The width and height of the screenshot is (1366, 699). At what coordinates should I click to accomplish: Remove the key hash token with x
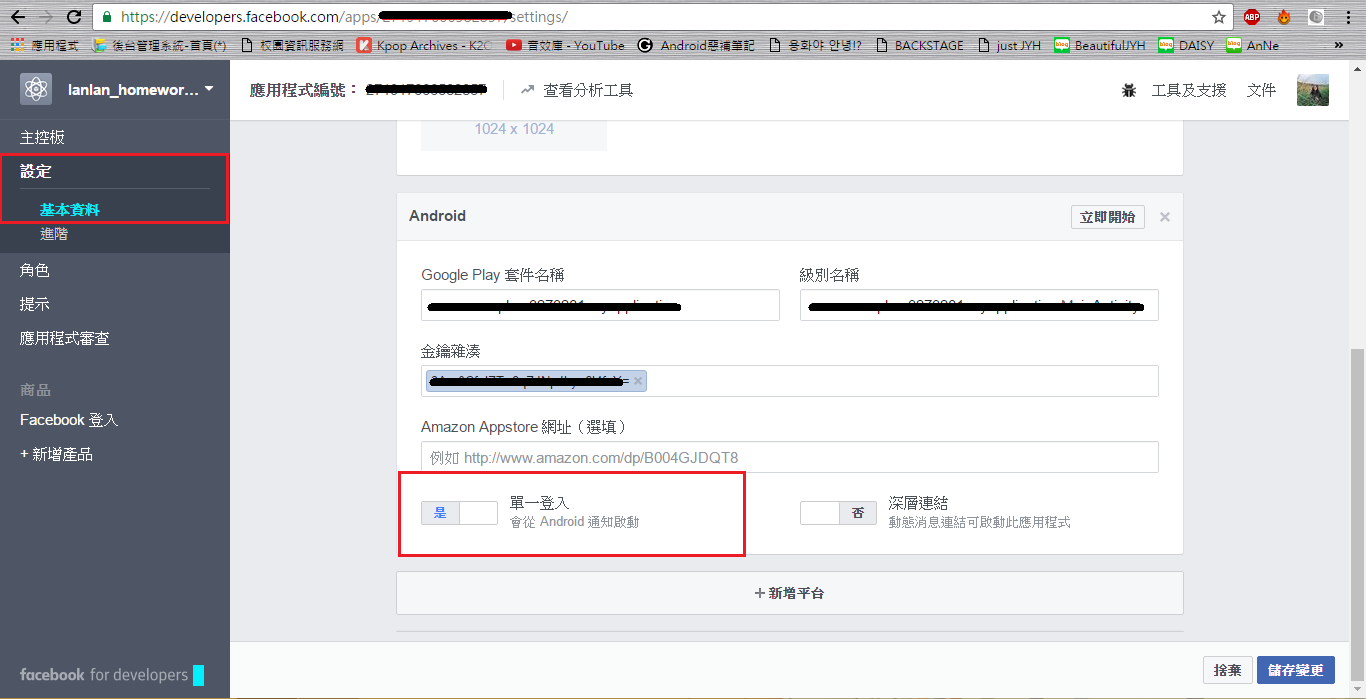tap(638, 381)
